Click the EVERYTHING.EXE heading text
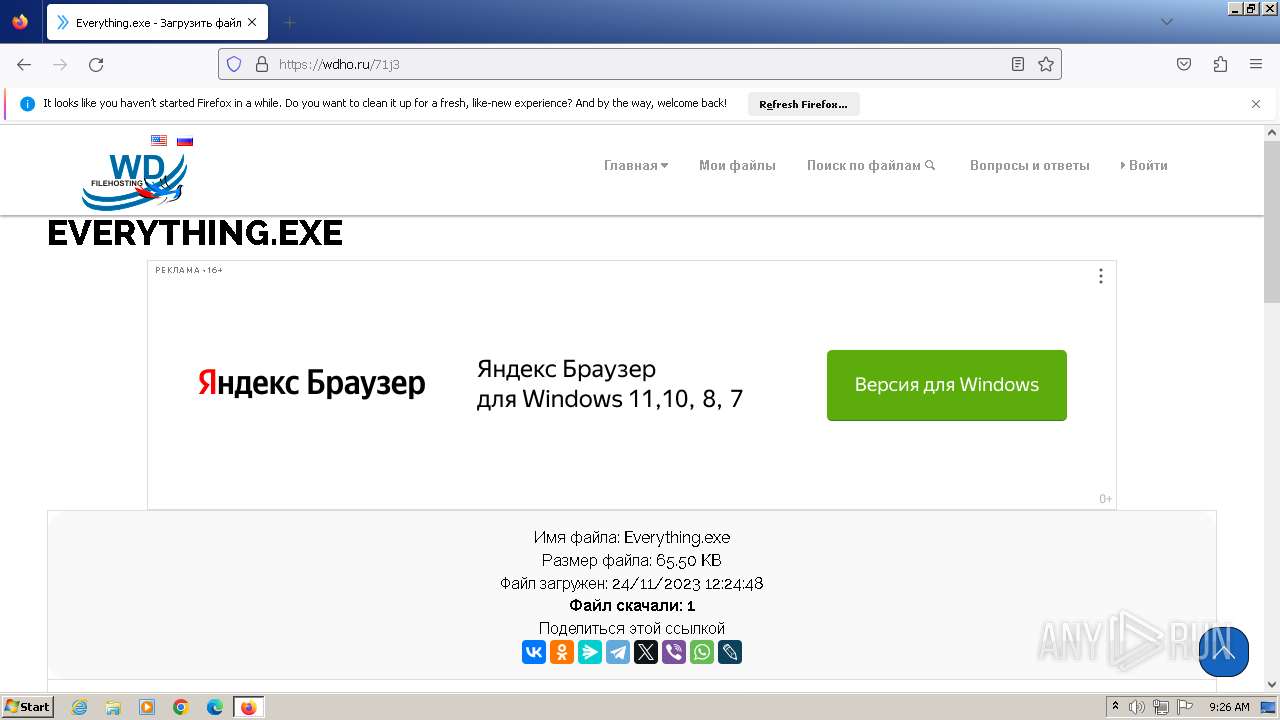 click(195, 233)
